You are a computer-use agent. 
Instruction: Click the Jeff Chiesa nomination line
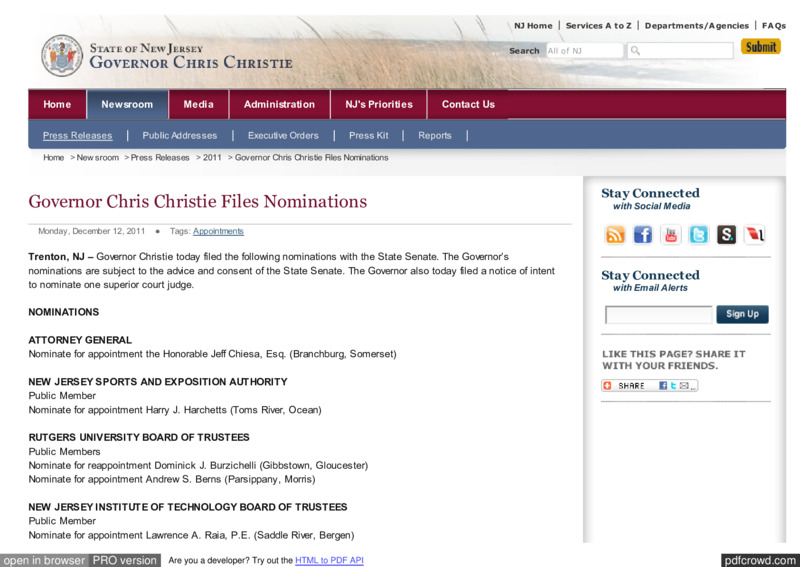[212, 354]
